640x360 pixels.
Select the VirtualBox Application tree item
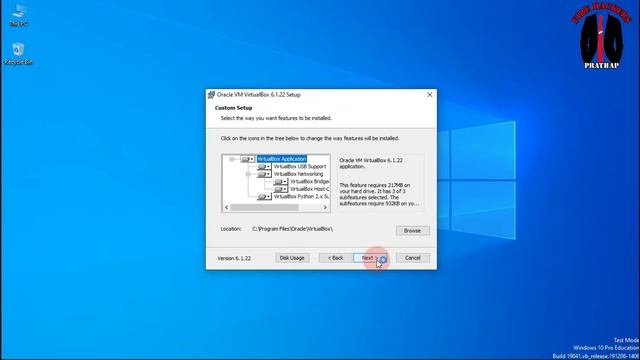click(x=282, y=159)
